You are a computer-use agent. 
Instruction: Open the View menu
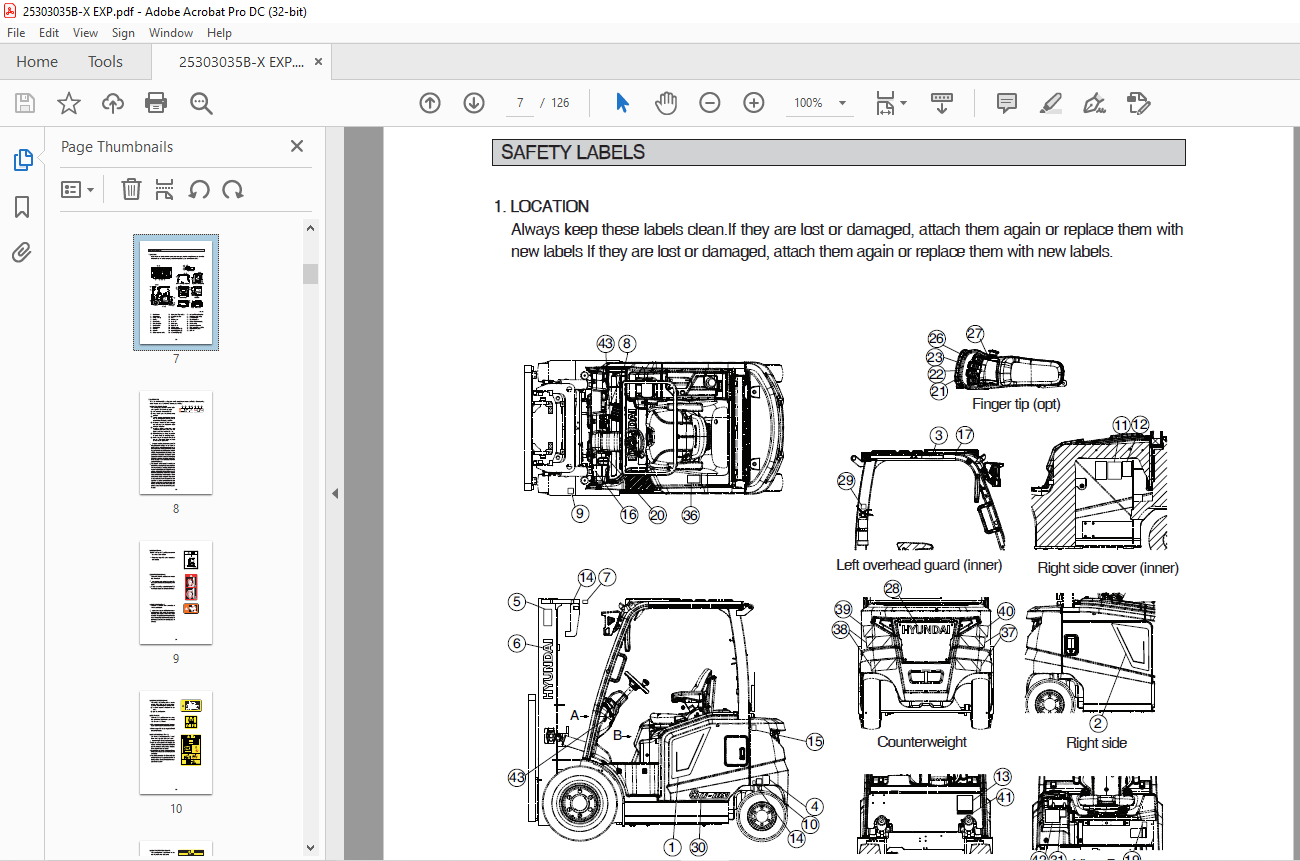(x=85, y=33)
